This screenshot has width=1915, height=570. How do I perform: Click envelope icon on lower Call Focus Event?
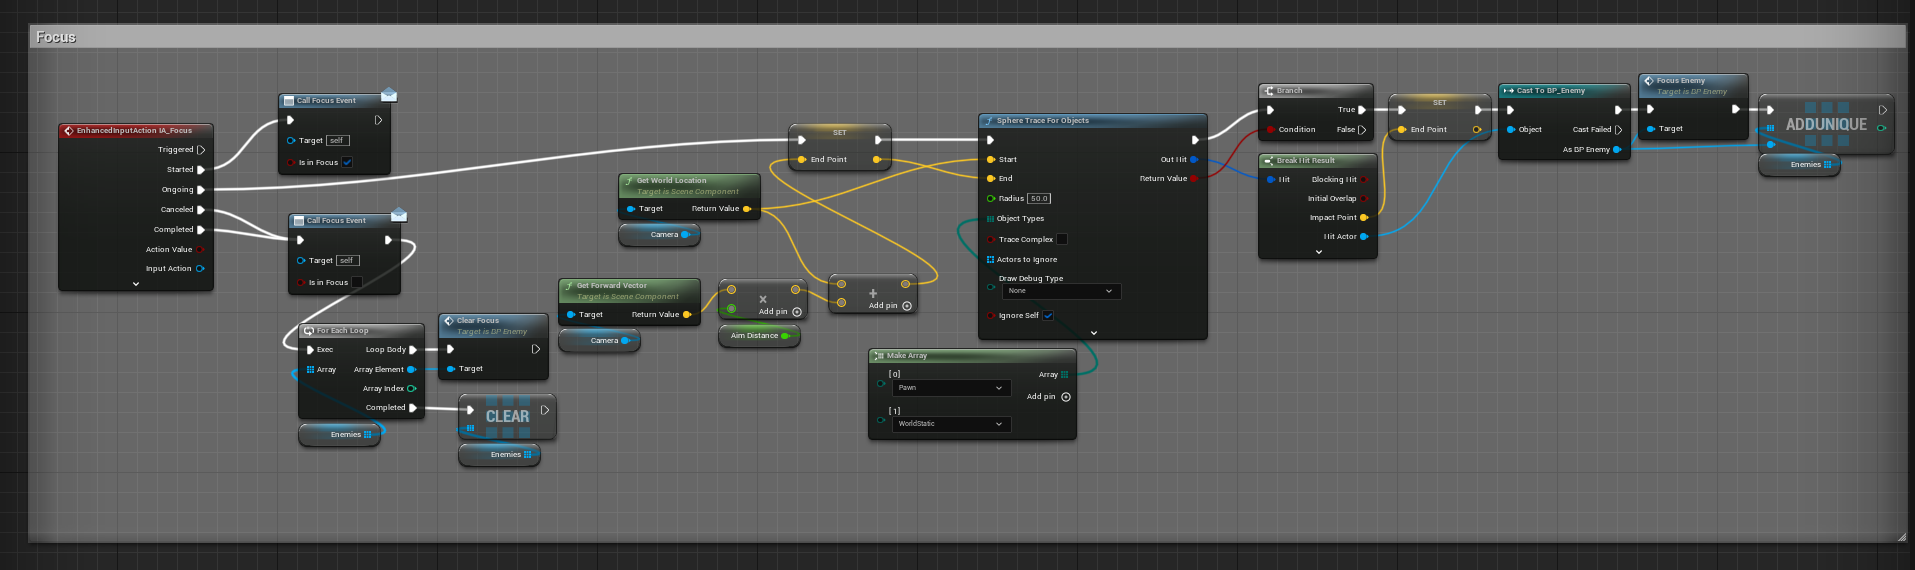click(399, 215)
